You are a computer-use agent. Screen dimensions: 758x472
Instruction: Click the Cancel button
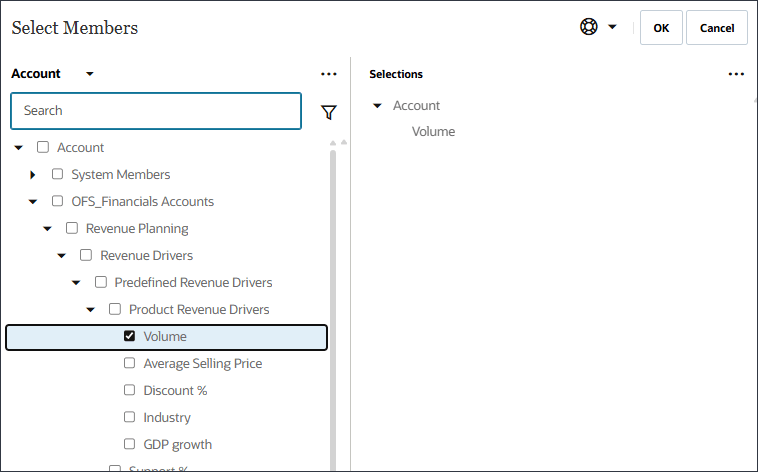coord(716,28)
